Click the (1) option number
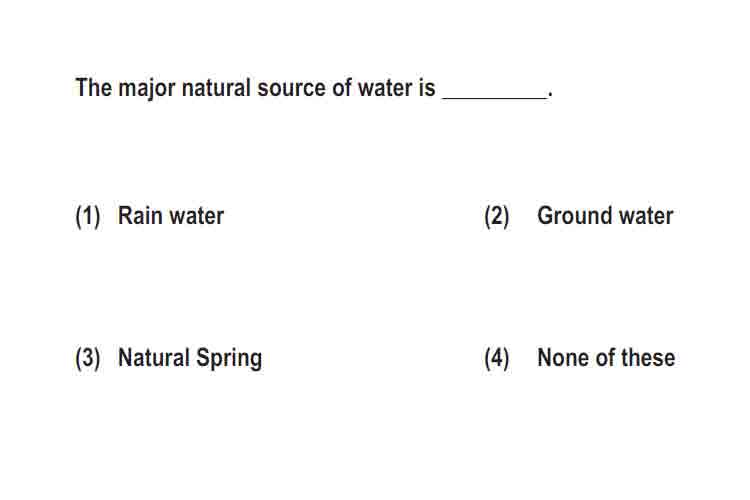This screenshot has height=500, width=750. [x=88, y=217]
